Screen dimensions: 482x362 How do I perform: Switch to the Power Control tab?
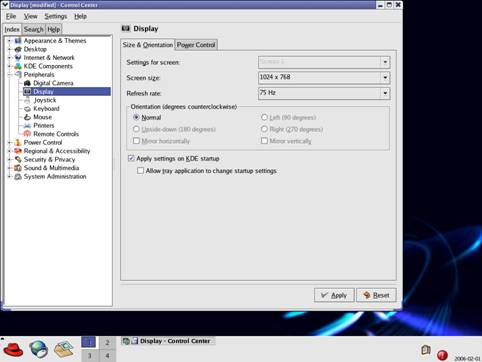pyautogui.click(x=196, y=45)
